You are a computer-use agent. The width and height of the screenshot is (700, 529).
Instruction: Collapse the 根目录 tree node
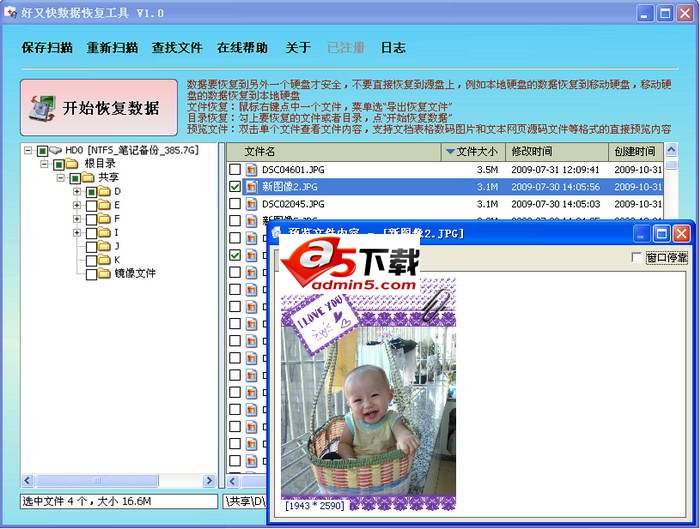click(x=44, y=164)
